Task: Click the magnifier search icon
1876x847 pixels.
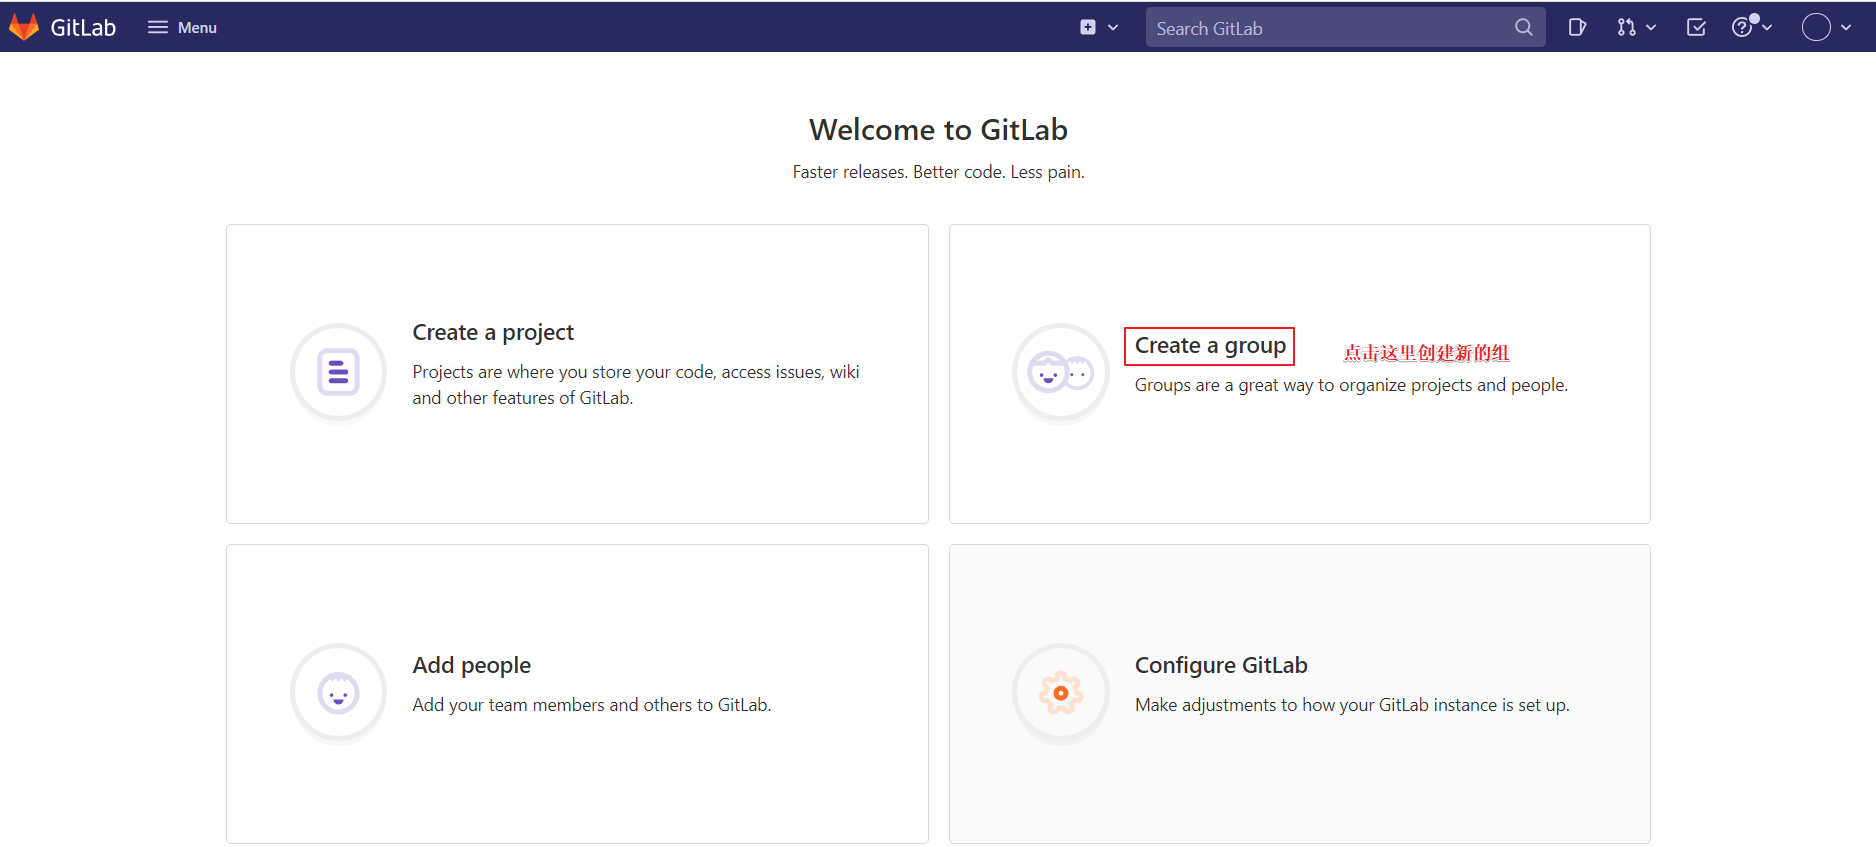Action: (1523, 28)
